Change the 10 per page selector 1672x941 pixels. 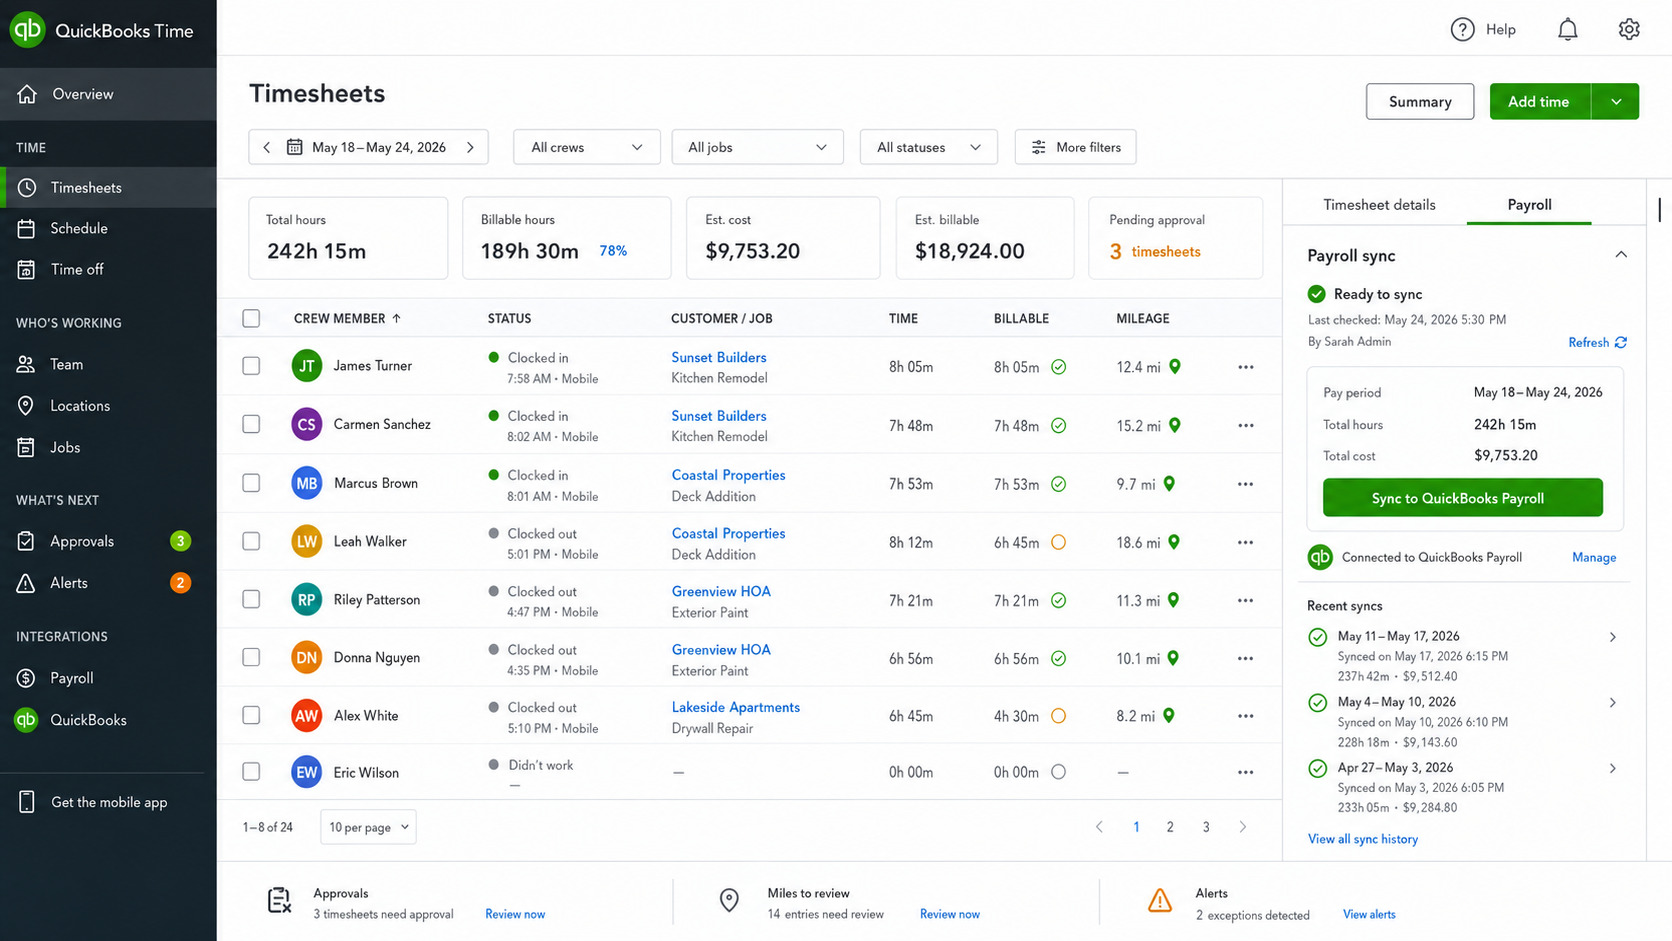368,827
